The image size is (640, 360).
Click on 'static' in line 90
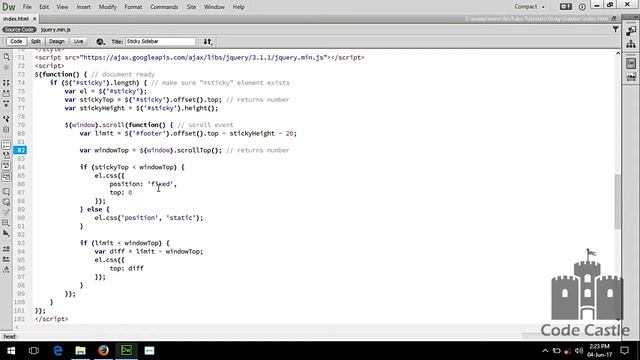(x=182, y=218)
